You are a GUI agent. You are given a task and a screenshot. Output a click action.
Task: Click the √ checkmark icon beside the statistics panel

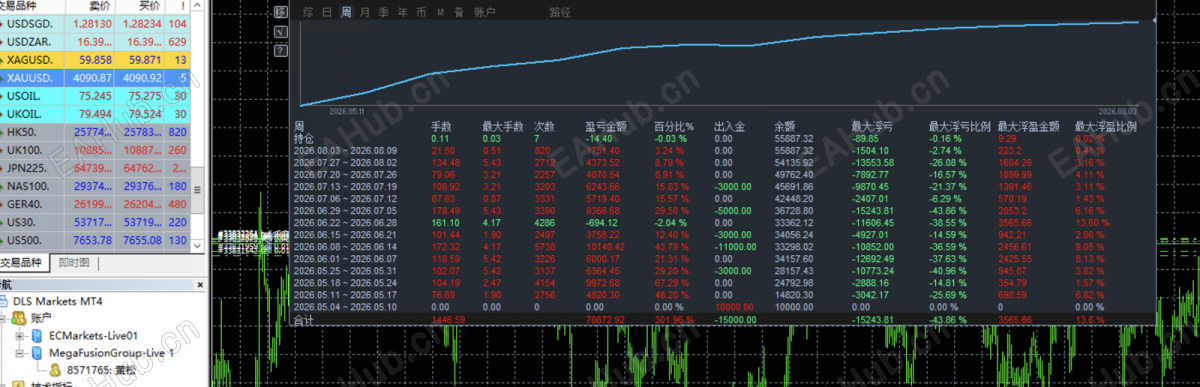point(281,32)
